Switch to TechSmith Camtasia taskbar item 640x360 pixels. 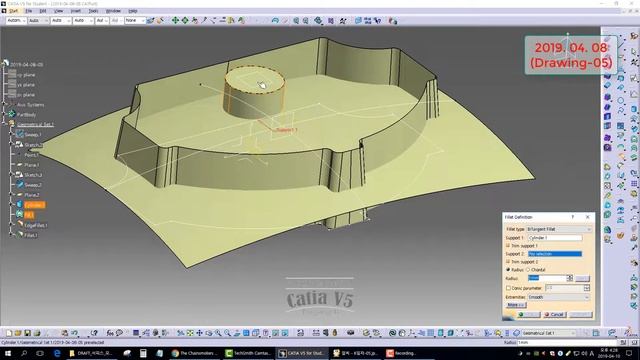click(x=249, y=353)
